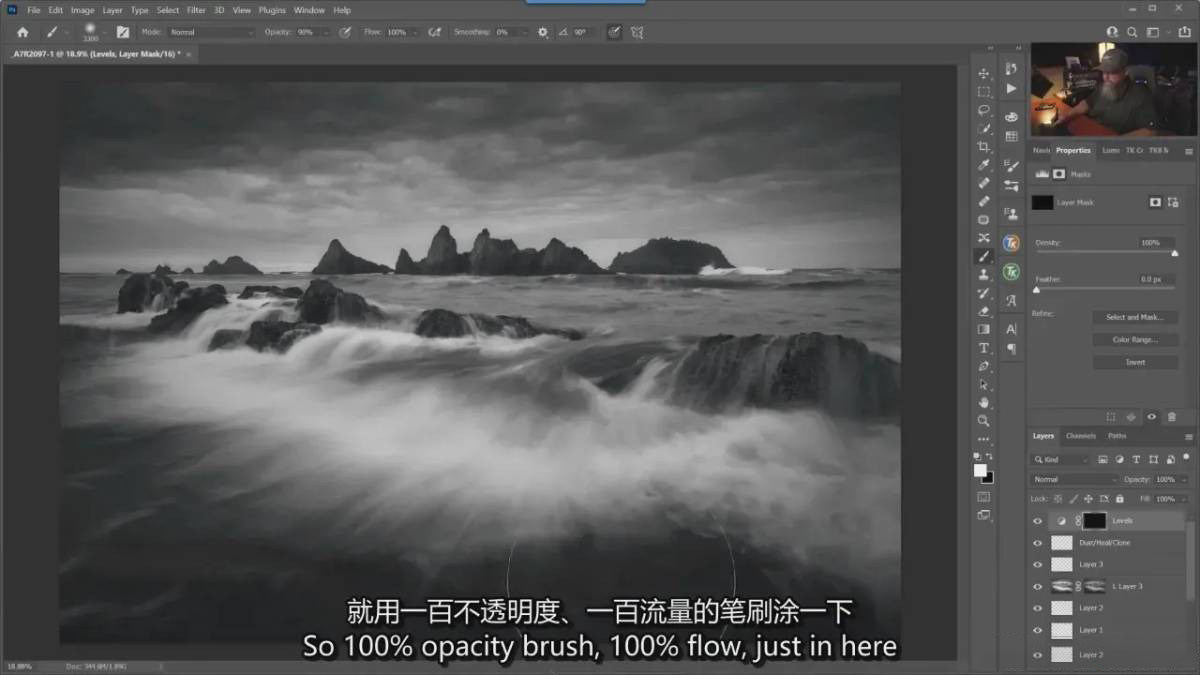Select the Clone Stamp tool
This screenshot has height=675, width=1200.
click(x=984, y=274)
